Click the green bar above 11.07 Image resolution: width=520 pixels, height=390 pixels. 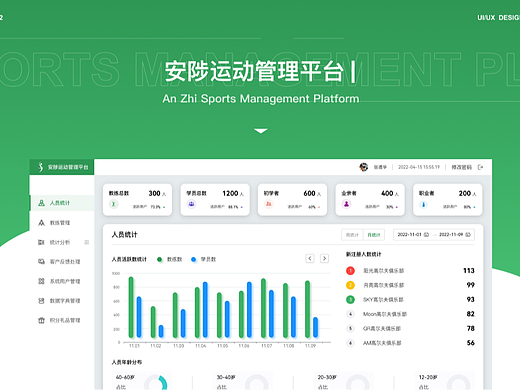coord(263,308)
